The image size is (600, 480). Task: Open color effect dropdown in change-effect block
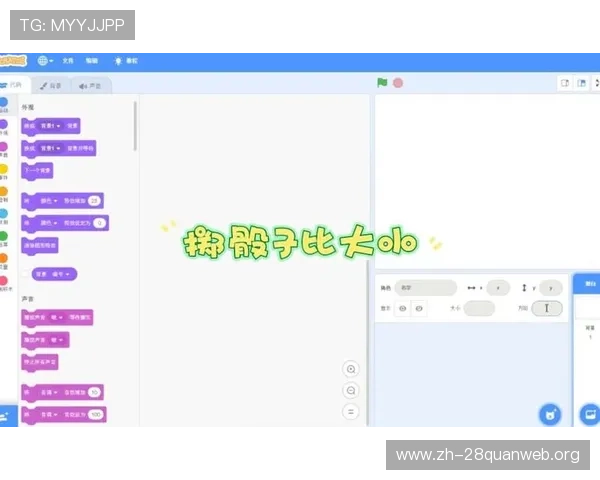pyautogui.click(x=49, y=201)
